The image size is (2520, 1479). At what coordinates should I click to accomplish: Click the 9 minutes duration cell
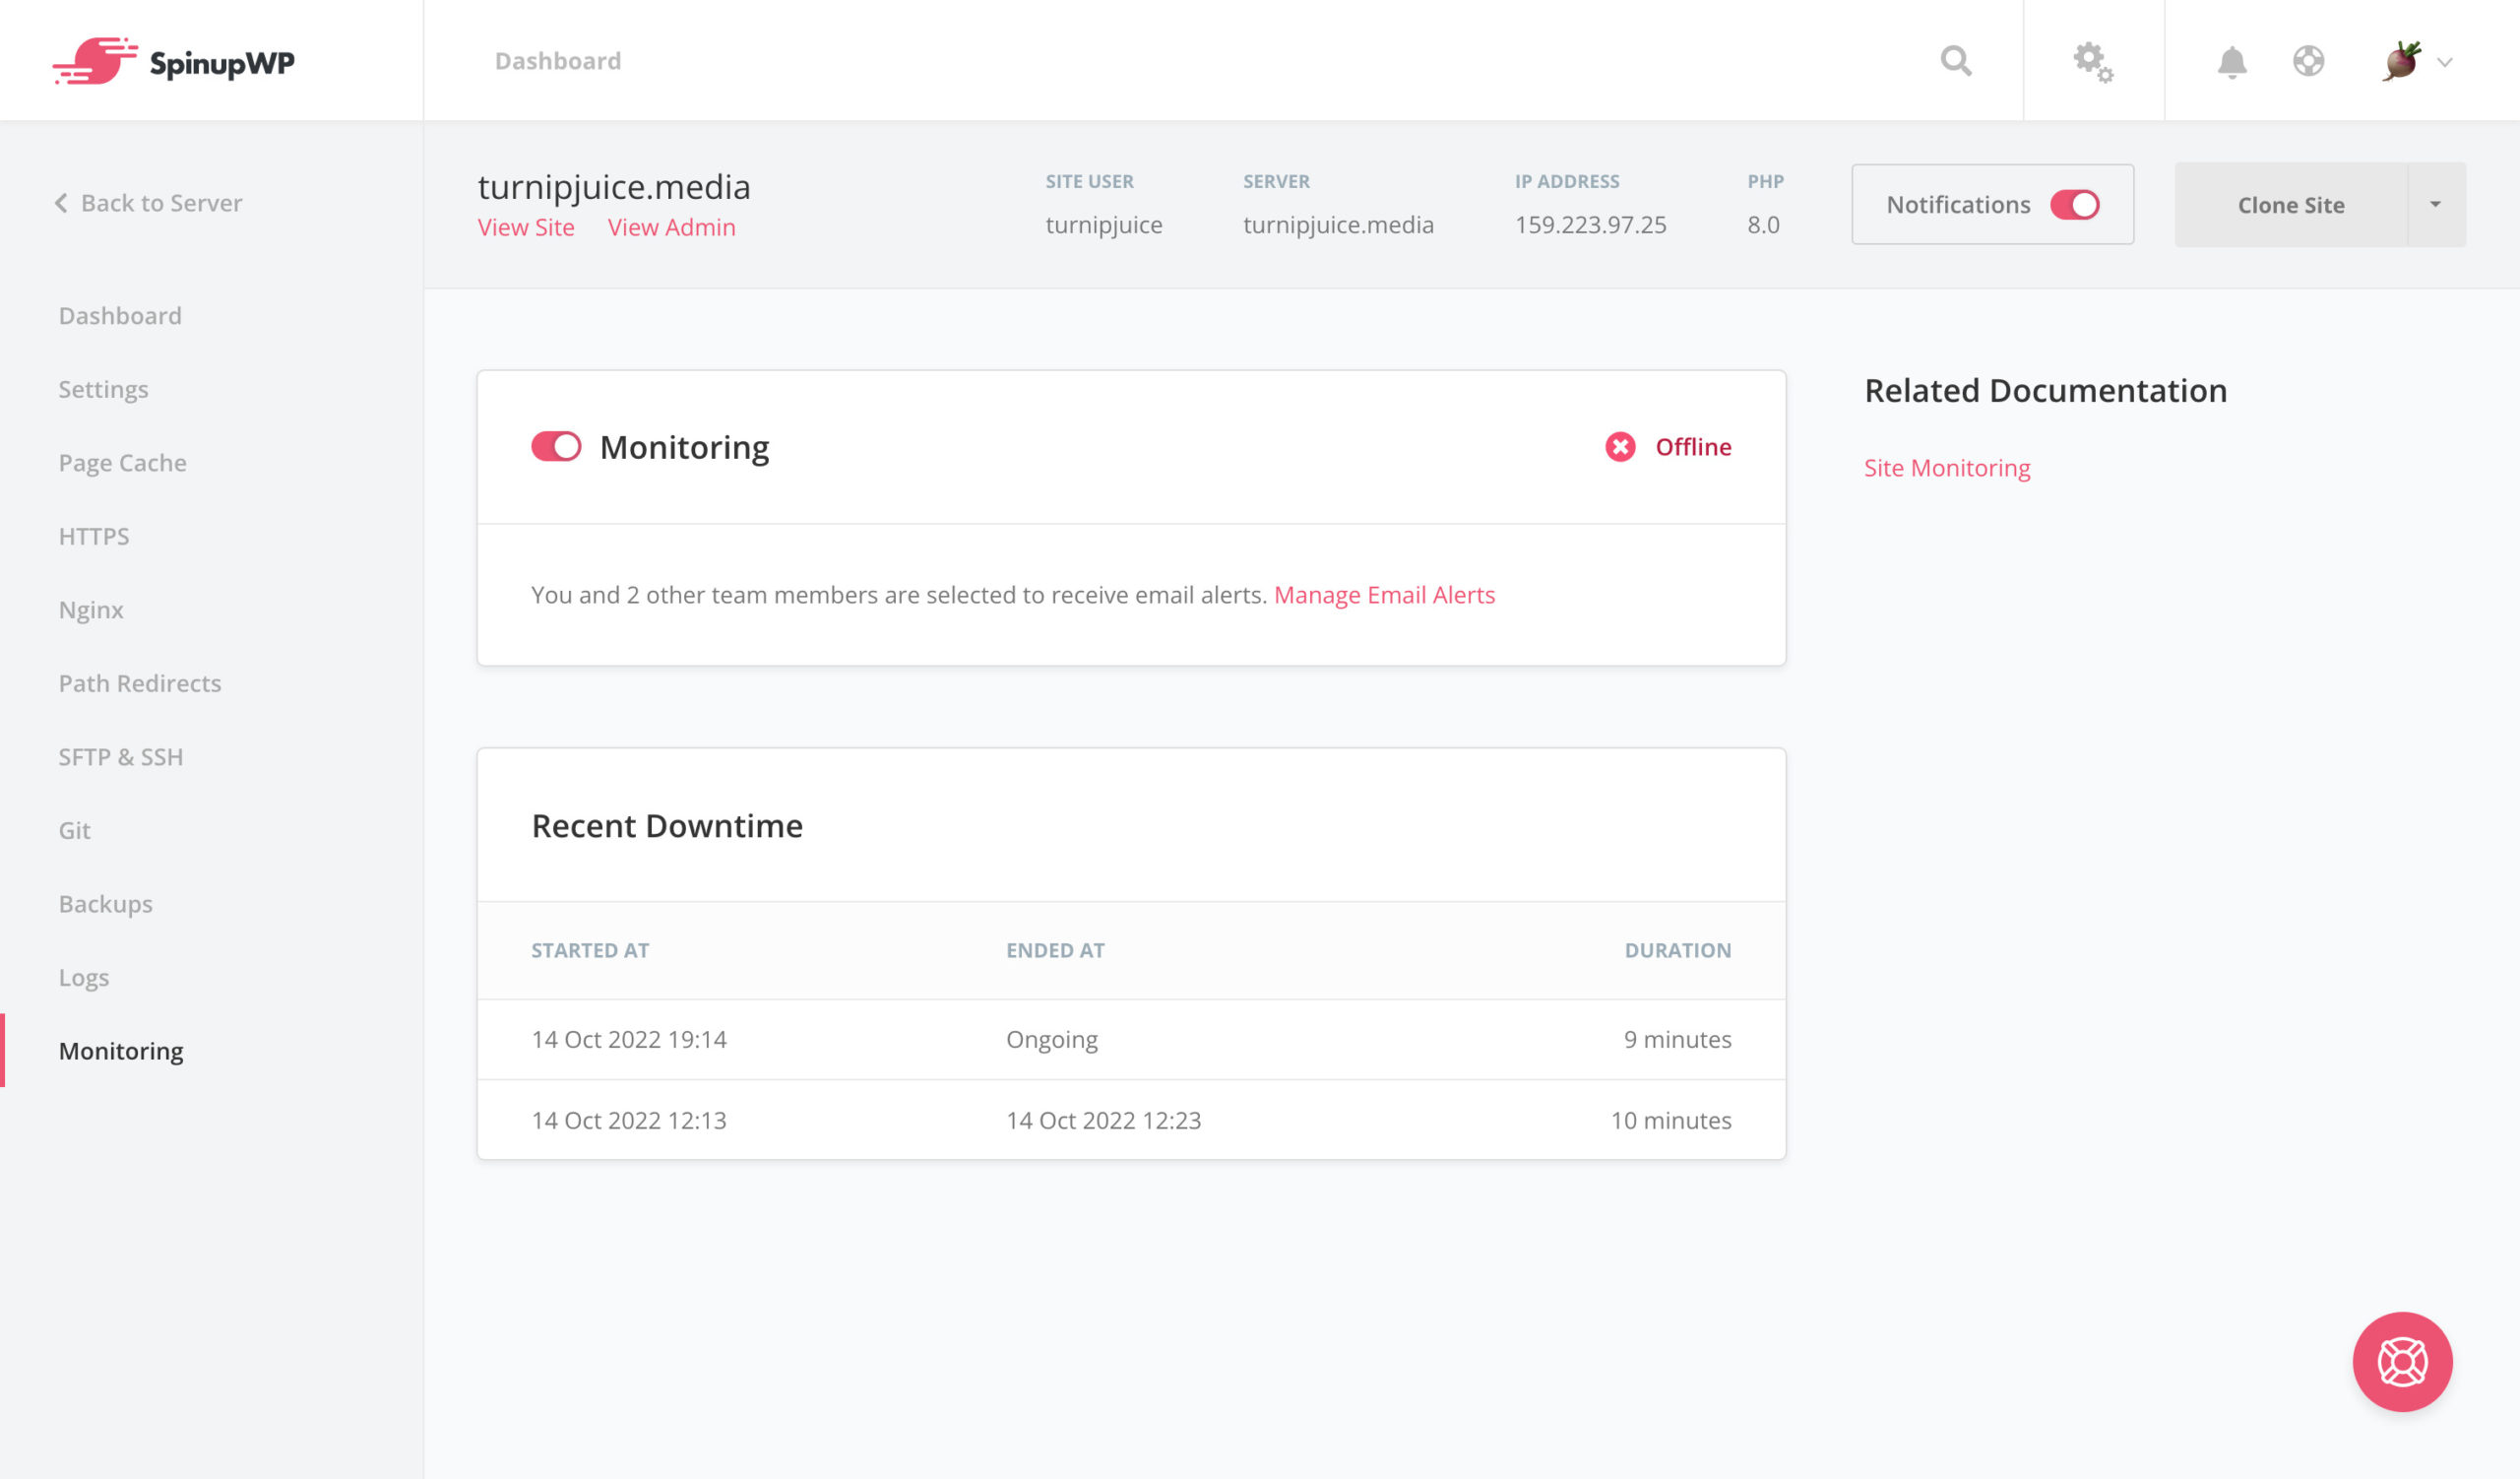[x=1678, y=1039]
